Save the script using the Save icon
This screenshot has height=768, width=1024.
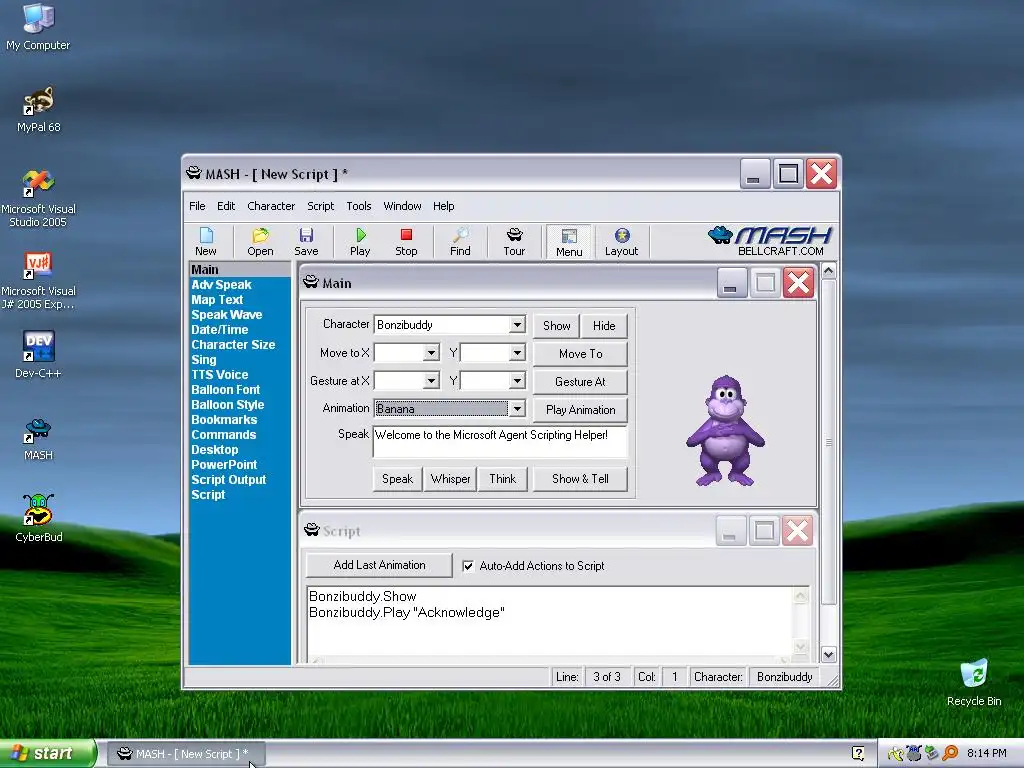click(306, 242)
